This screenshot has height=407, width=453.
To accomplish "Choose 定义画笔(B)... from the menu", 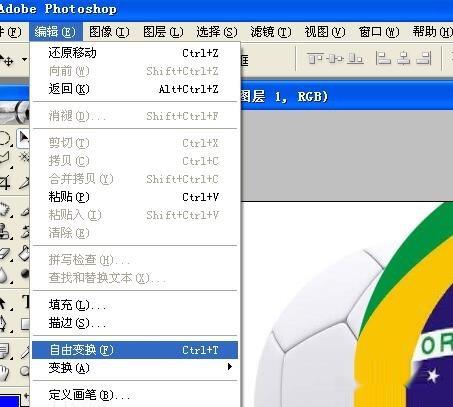I will click(135, 395).
